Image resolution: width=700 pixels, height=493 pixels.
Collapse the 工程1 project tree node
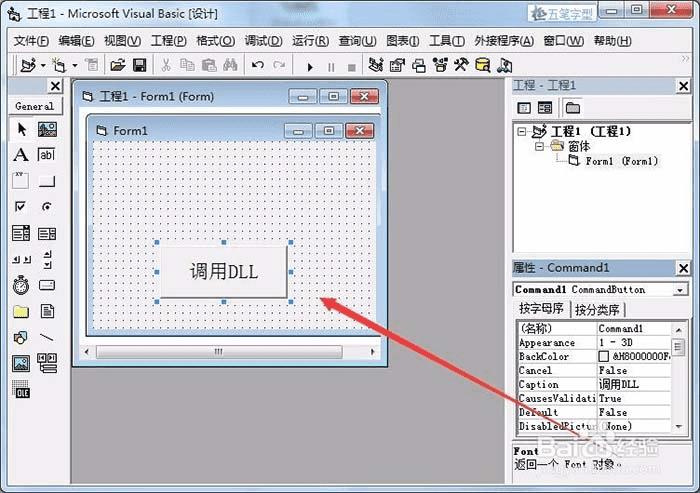coord(521,131)
